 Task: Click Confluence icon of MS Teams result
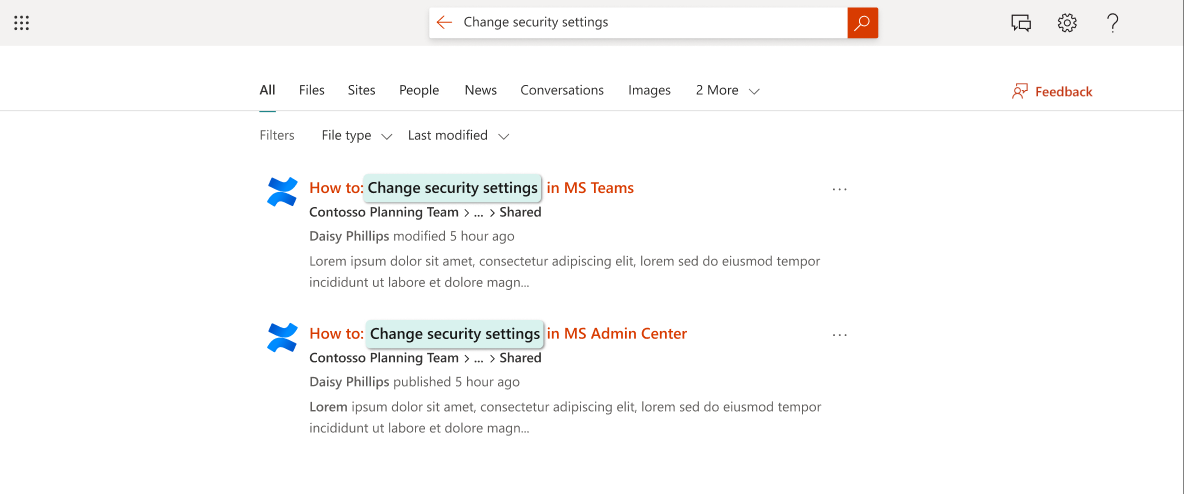click(283, 191)
